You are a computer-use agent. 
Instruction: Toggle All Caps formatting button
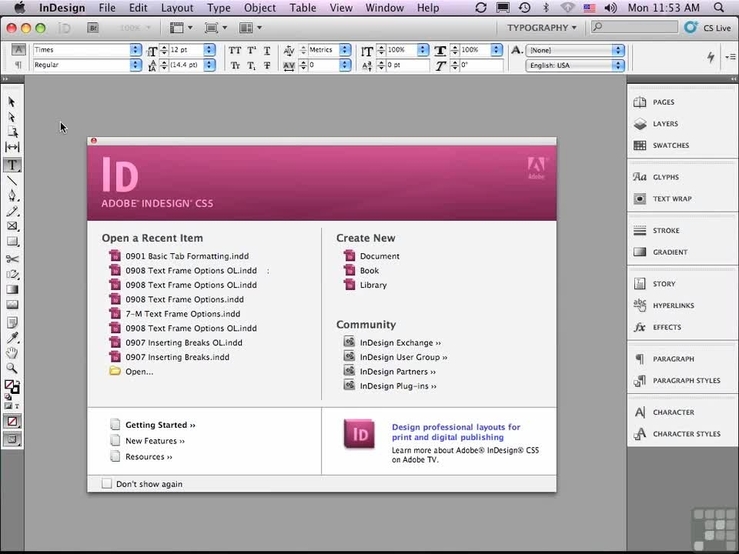click(235, 50)
